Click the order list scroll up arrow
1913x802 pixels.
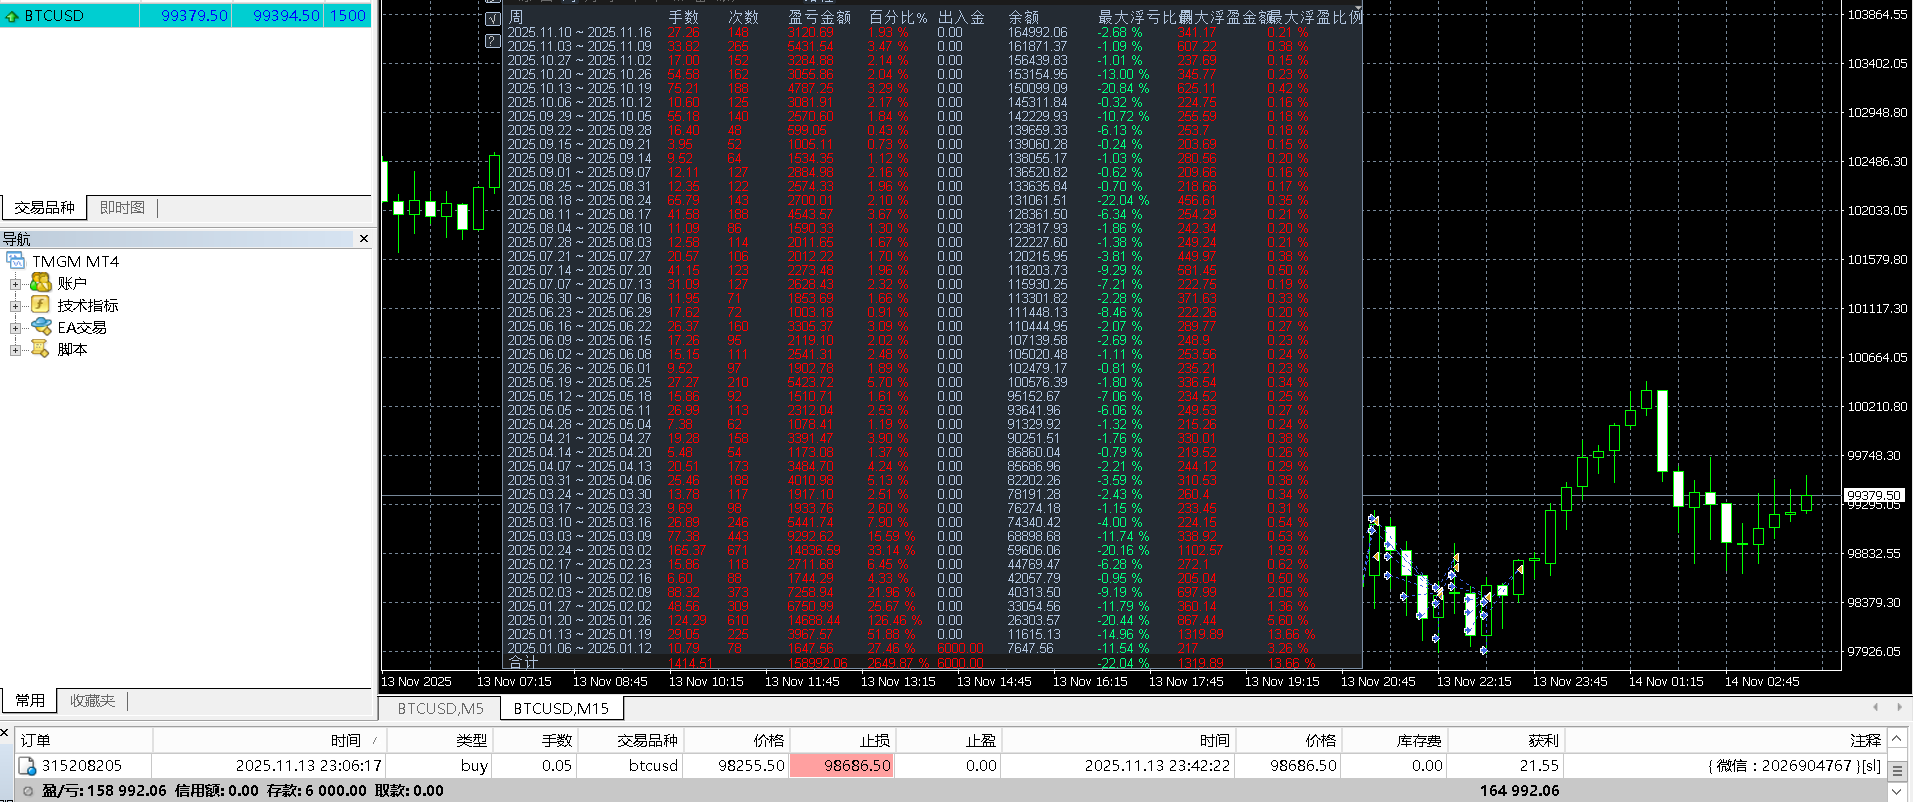click(x=1896, y=739)
